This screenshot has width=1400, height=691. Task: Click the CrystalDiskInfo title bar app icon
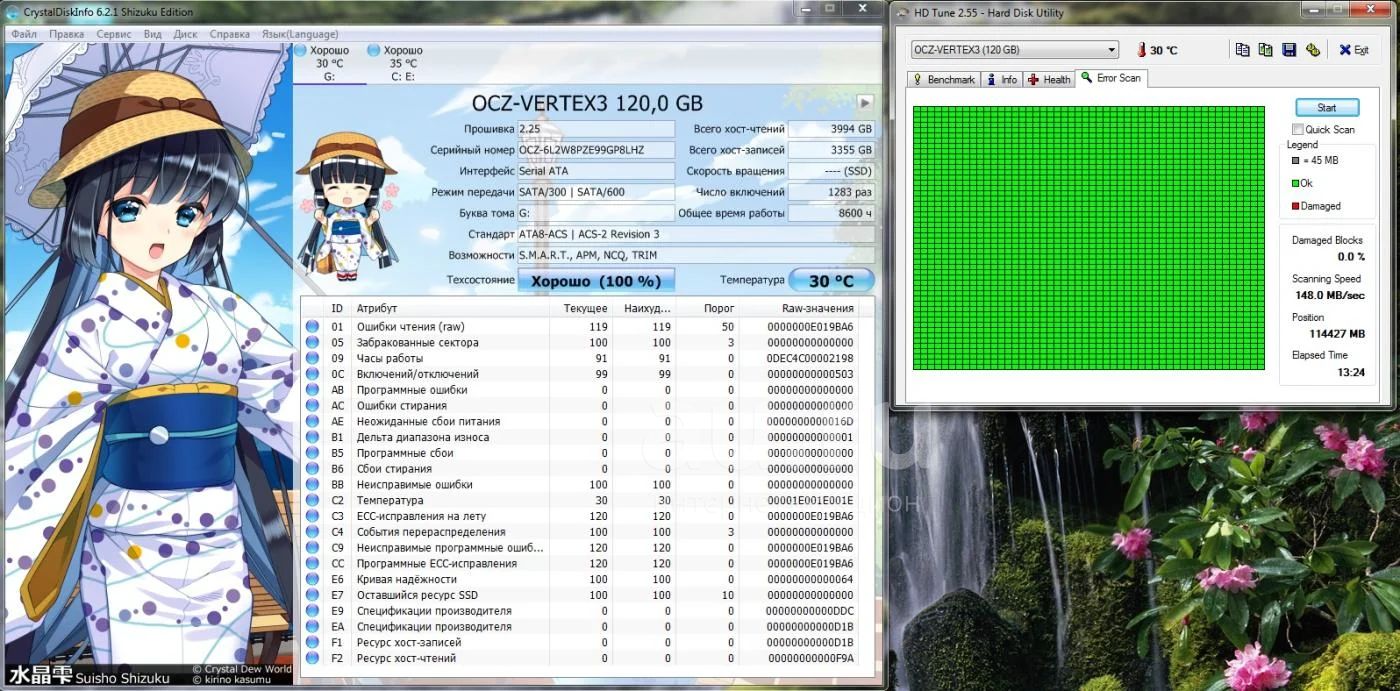click(11, 12)
